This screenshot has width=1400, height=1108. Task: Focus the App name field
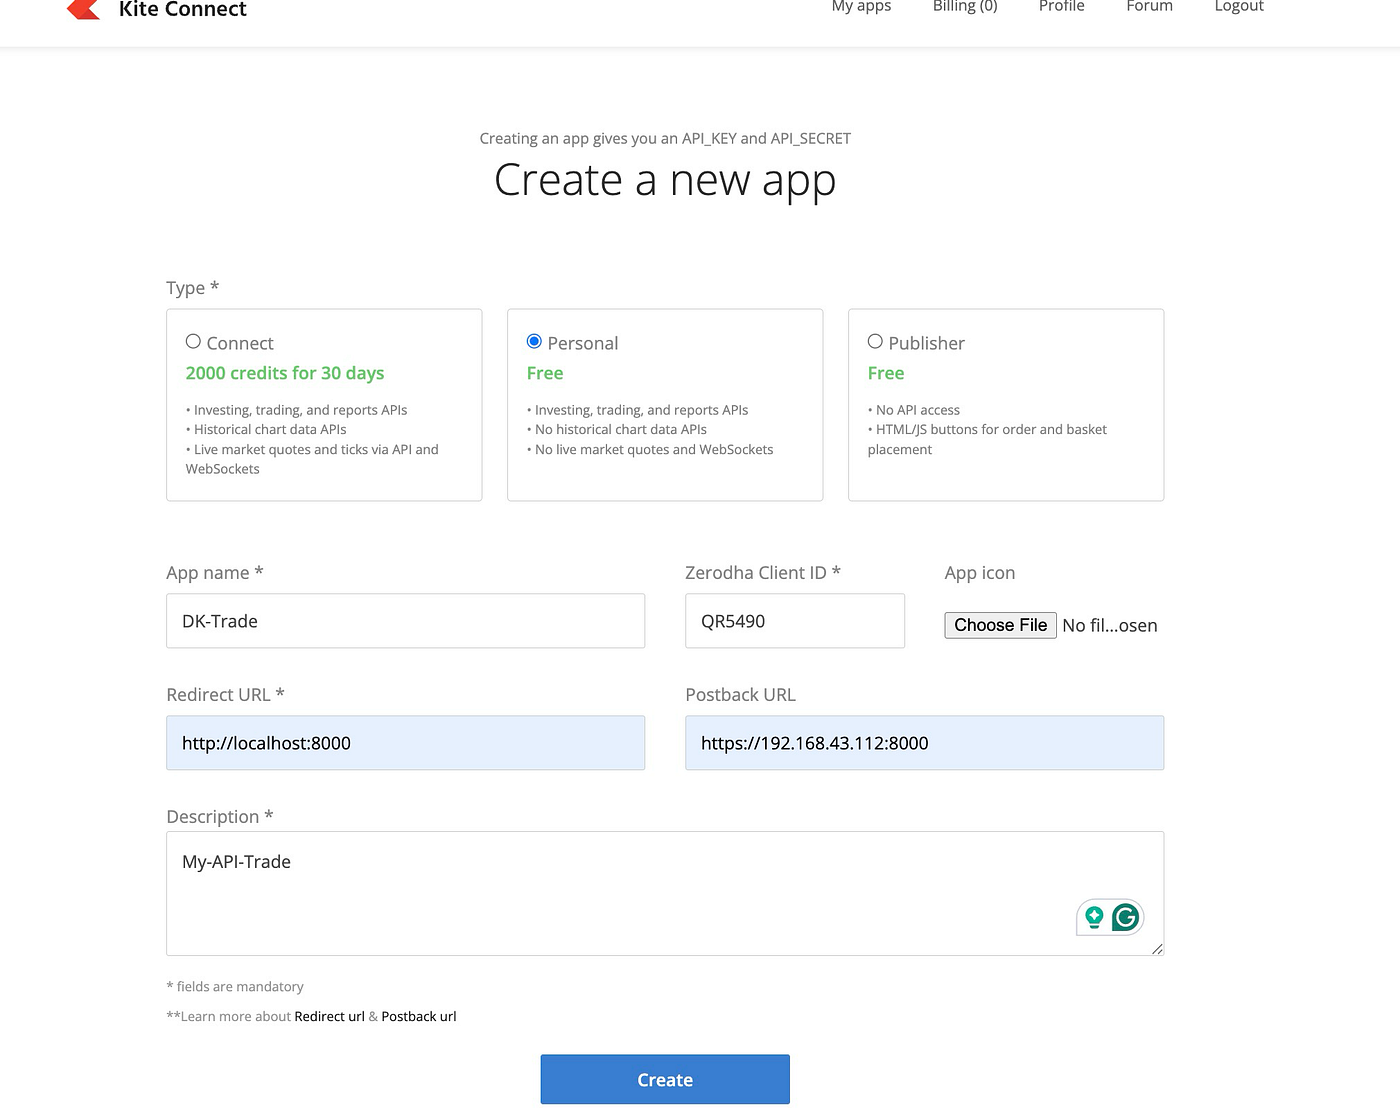tap(405, 621)
